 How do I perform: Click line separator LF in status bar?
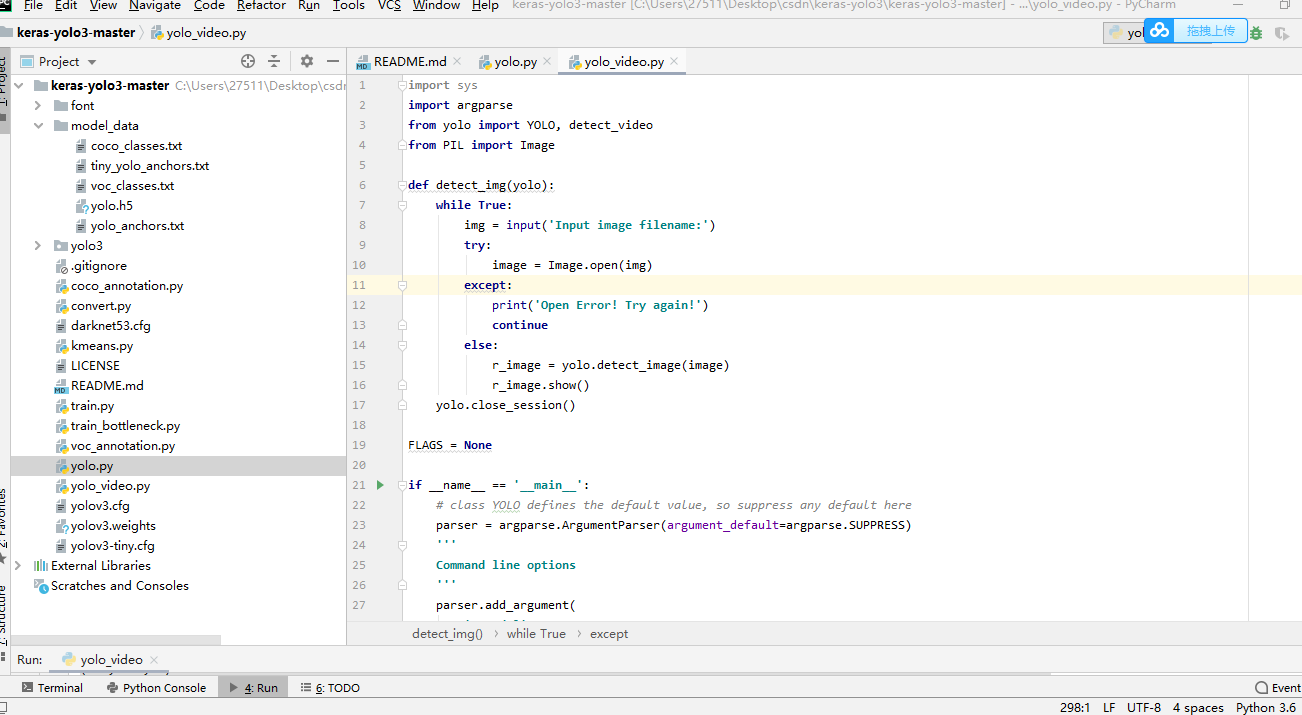click(x=1109, y=707)
